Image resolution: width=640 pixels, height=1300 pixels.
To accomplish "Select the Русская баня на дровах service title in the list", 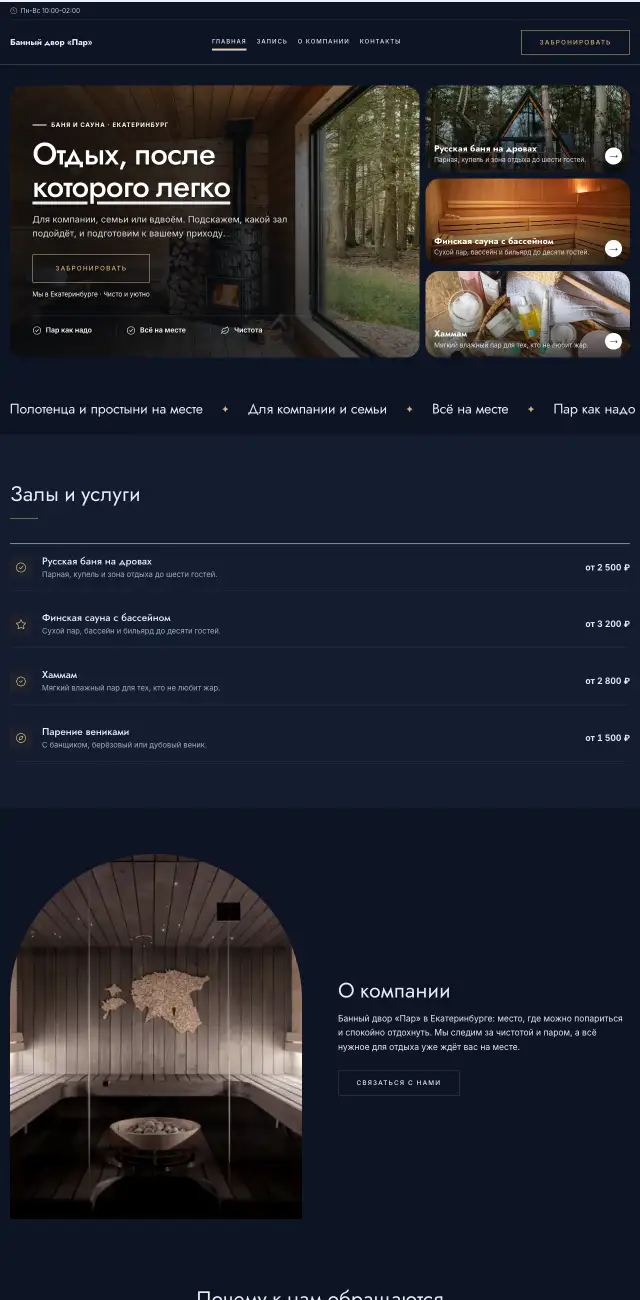I will (97, 562).
